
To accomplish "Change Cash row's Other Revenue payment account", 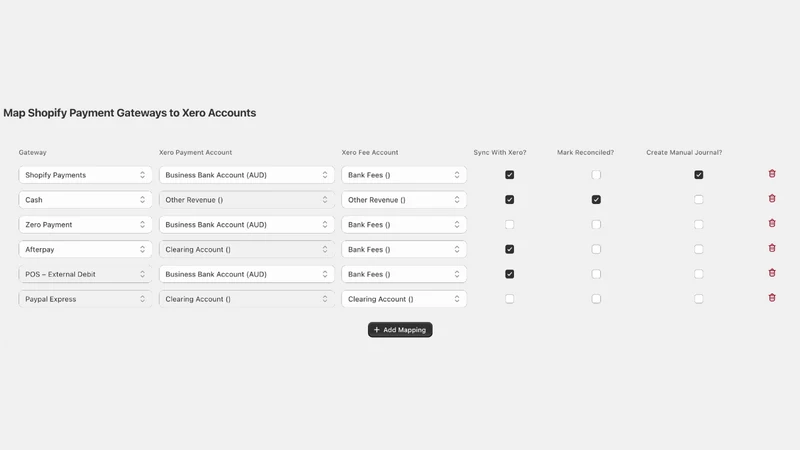I will coord(246,199).
